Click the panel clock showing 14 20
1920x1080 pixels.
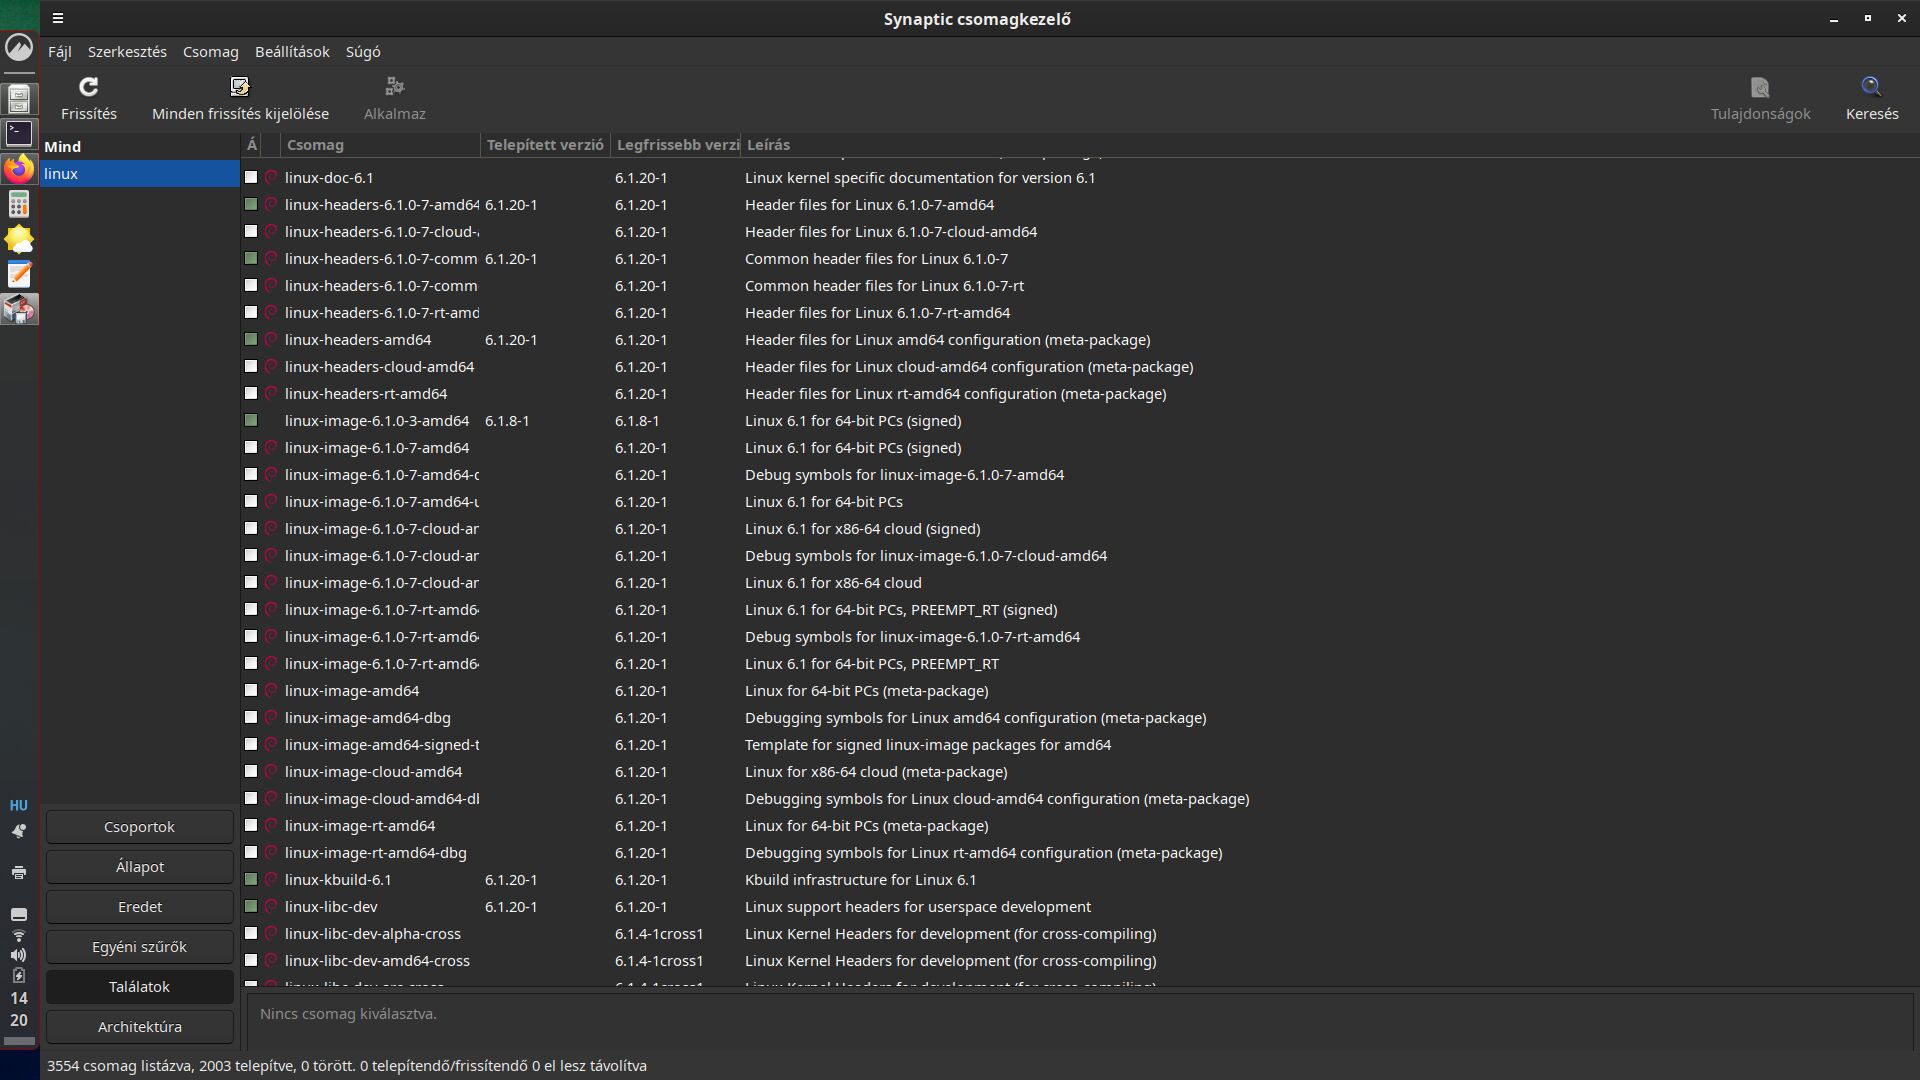pos(19,1009)
